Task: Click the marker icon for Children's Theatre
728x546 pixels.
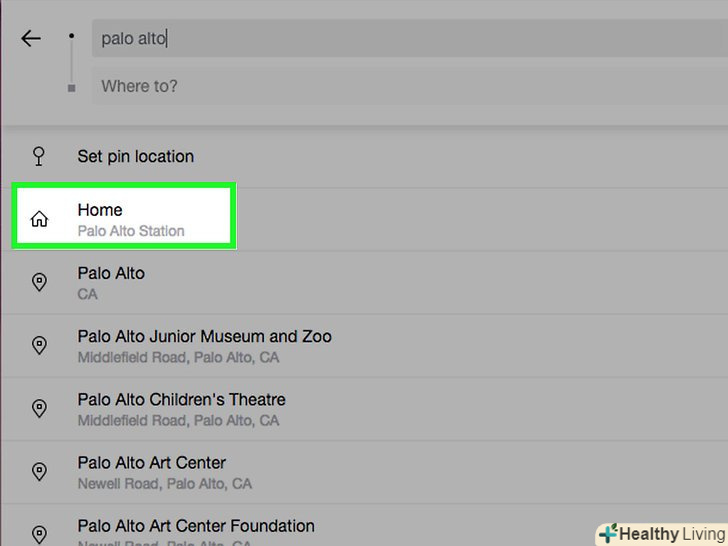Action: click(x=39, y=408)
